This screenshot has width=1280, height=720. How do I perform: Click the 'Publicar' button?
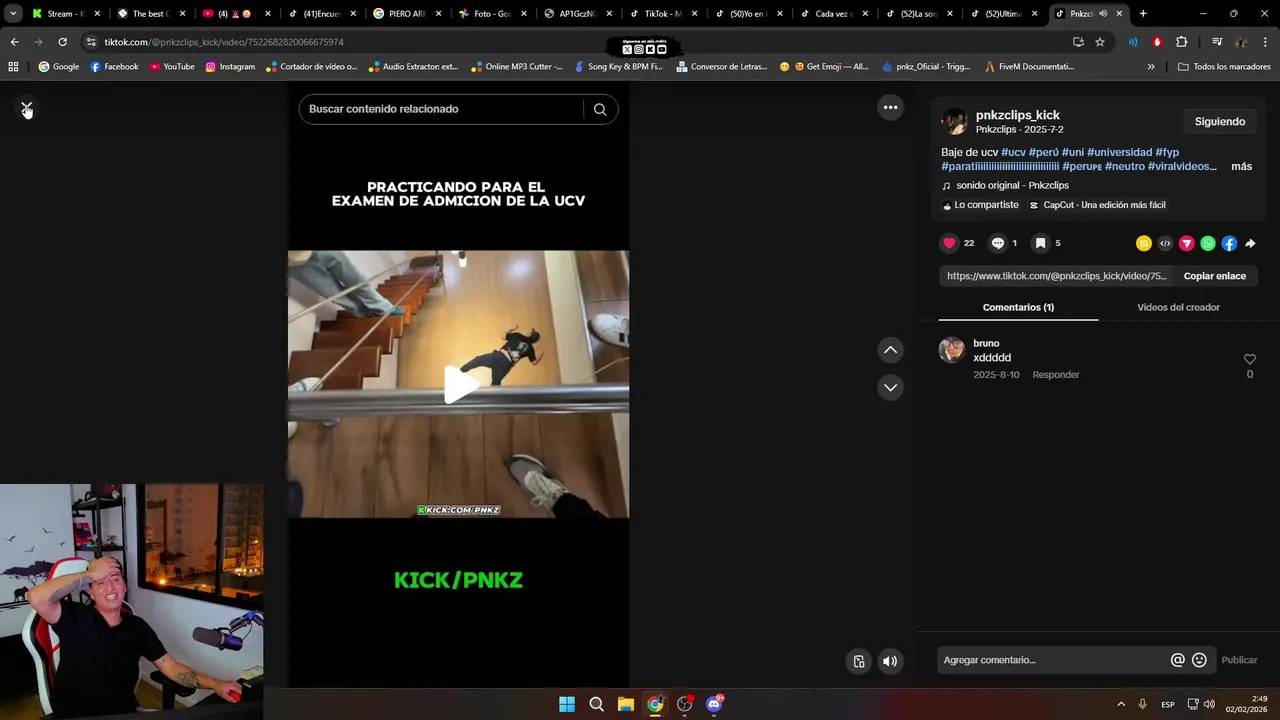point(1239,660)
